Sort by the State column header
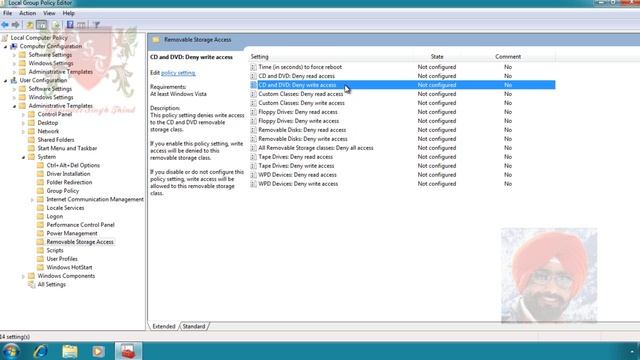Viewport: 640px width, 360px height. click(x=437, y=57)
